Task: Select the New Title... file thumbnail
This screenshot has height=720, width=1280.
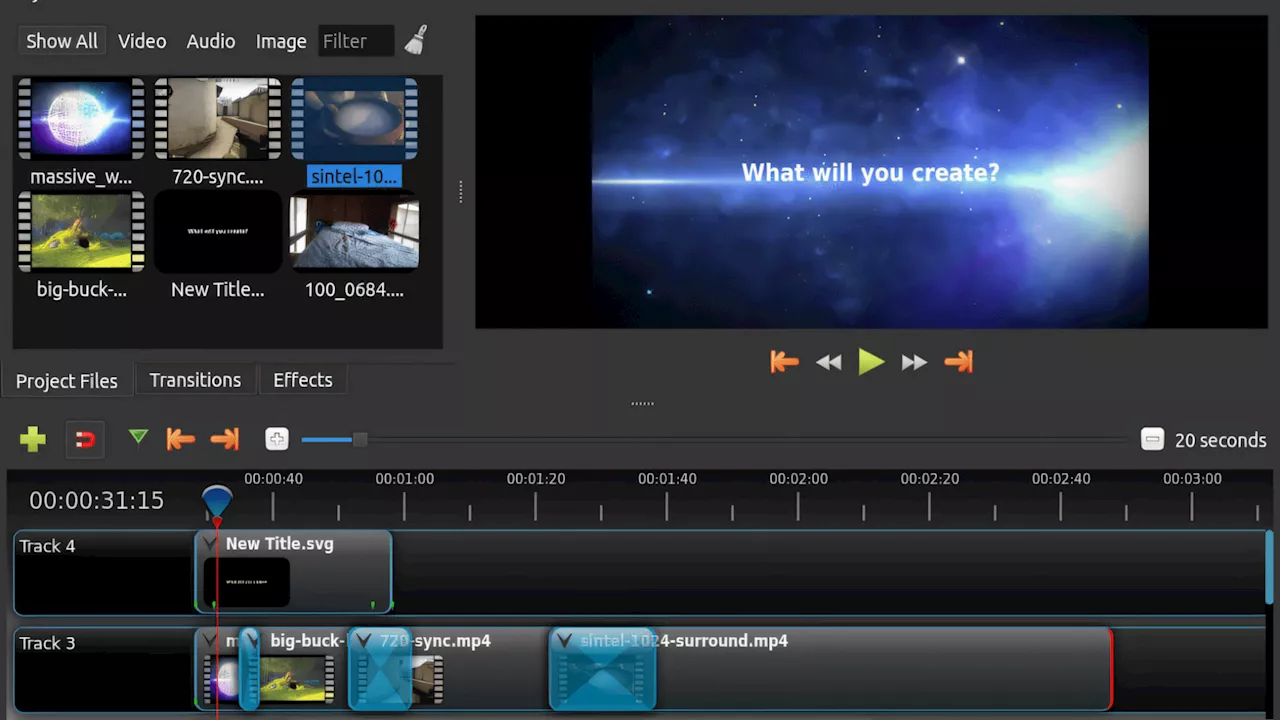Action: [x=218, y=232]
